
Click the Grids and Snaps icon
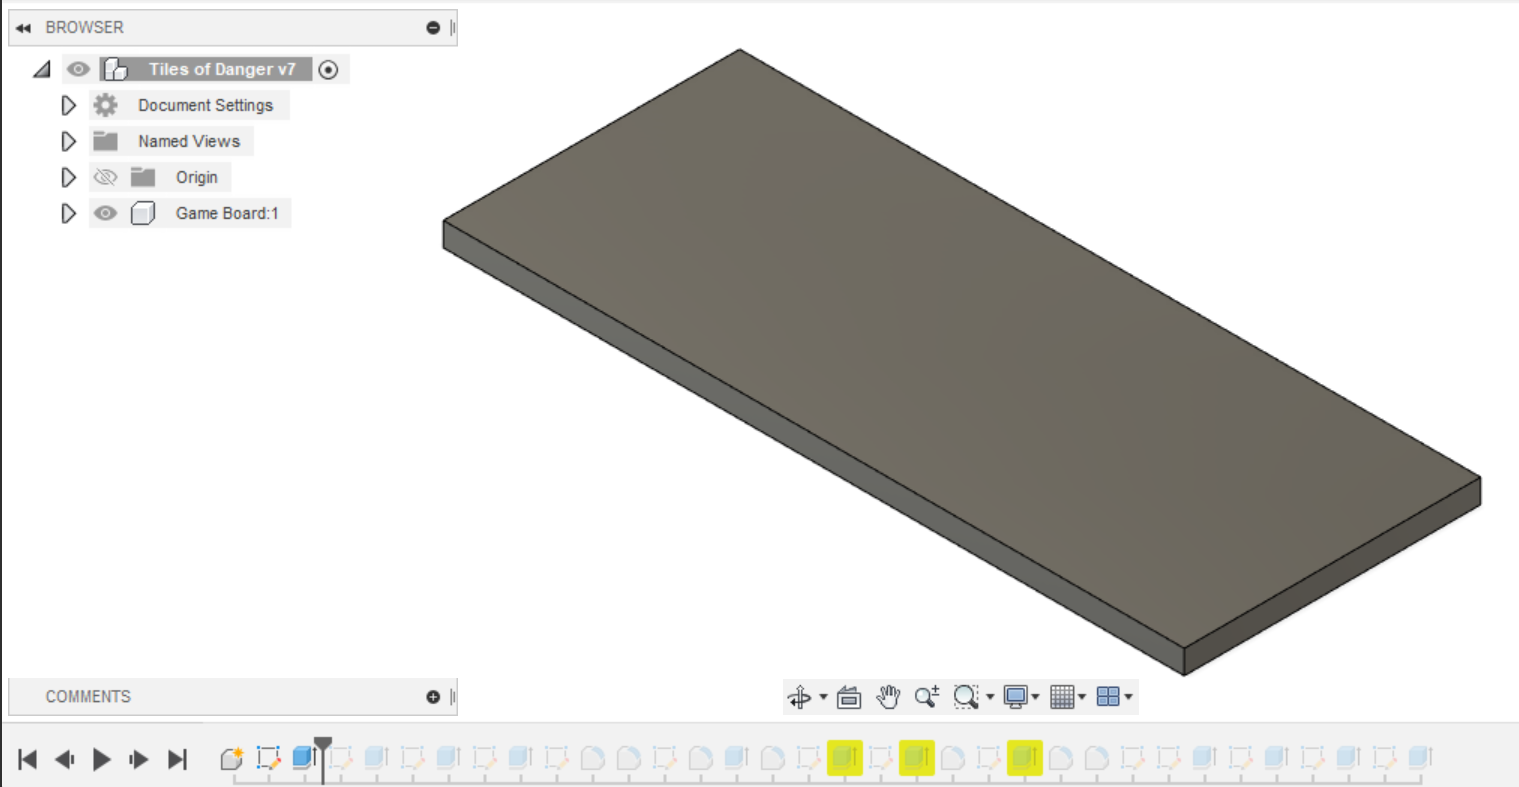(x=1063, y=697)
